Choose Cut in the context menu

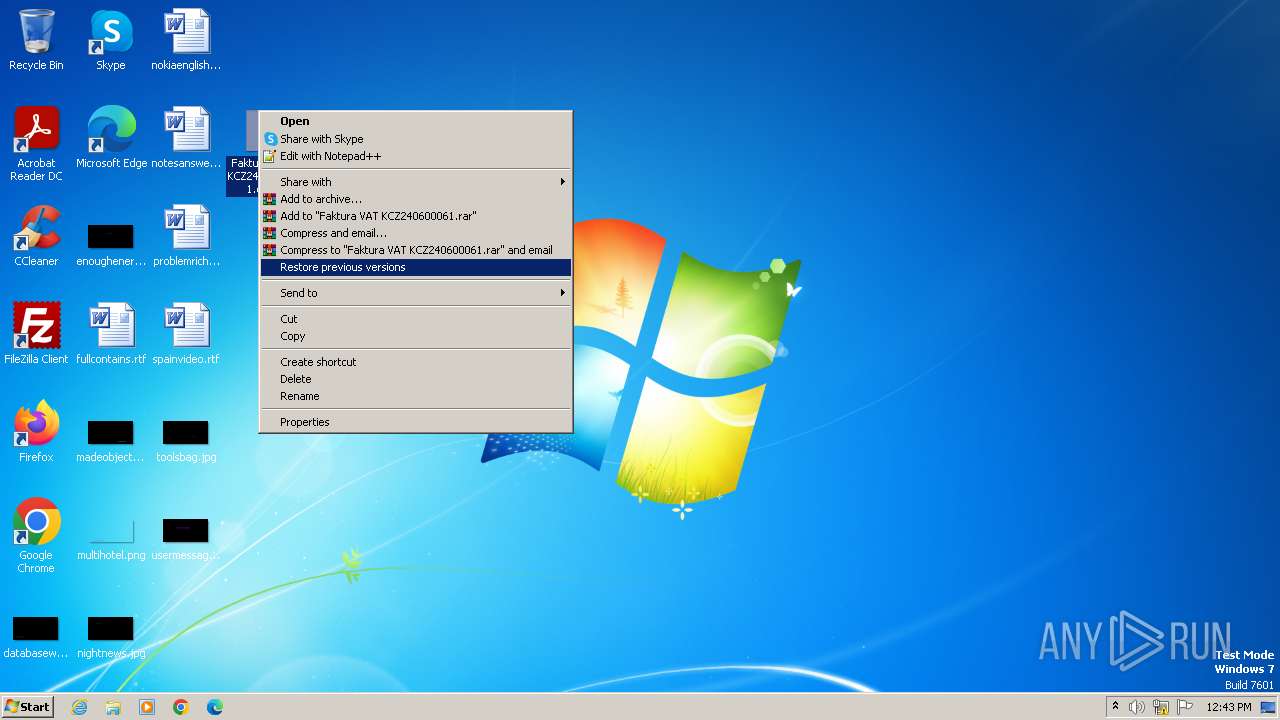pos(416,319)
